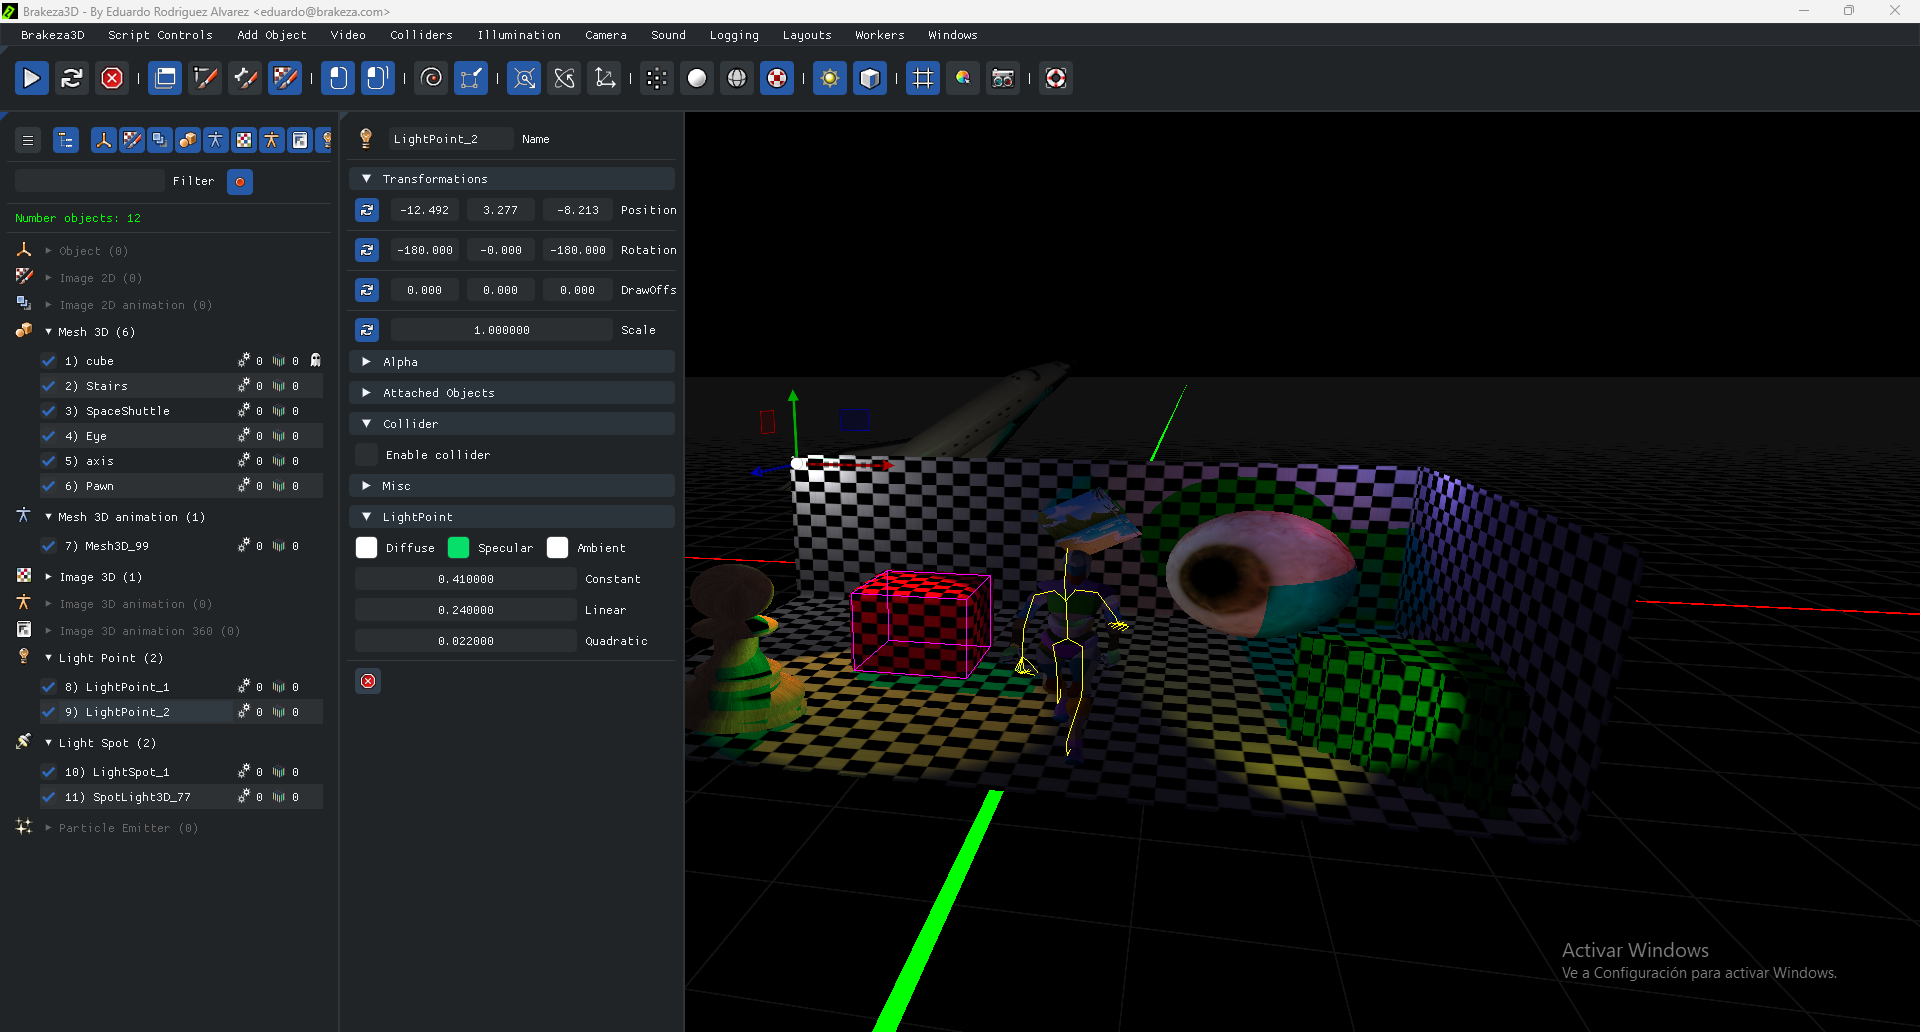Uncheck the cube mesh checkbox
Viewport: 1920px width, 1032px height.
pos(48,361)
